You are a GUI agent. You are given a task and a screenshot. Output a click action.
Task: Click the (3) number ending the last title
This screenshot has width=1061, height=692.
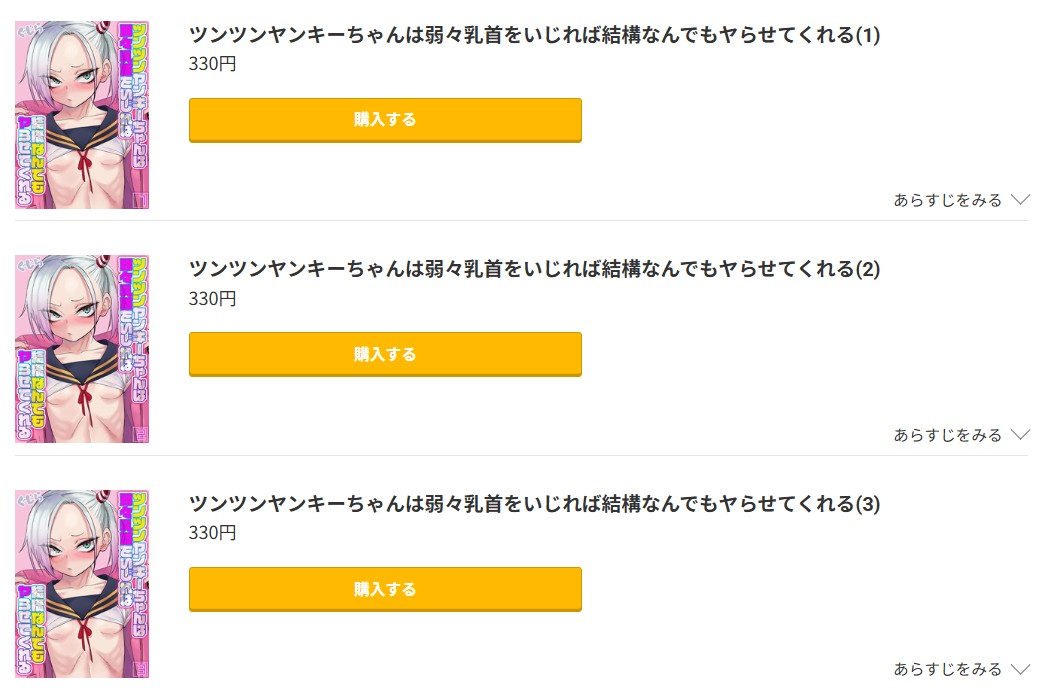coord(868,504)
